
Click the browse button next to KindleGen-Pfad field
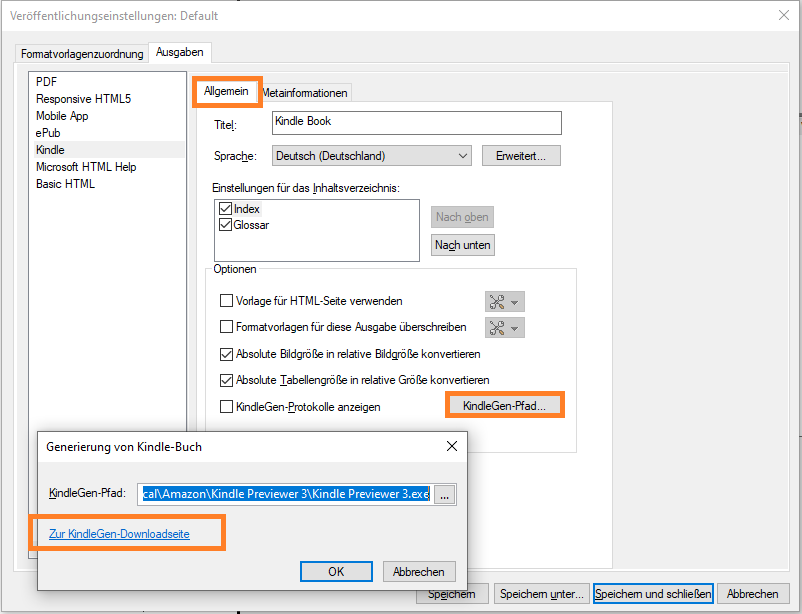445,494
